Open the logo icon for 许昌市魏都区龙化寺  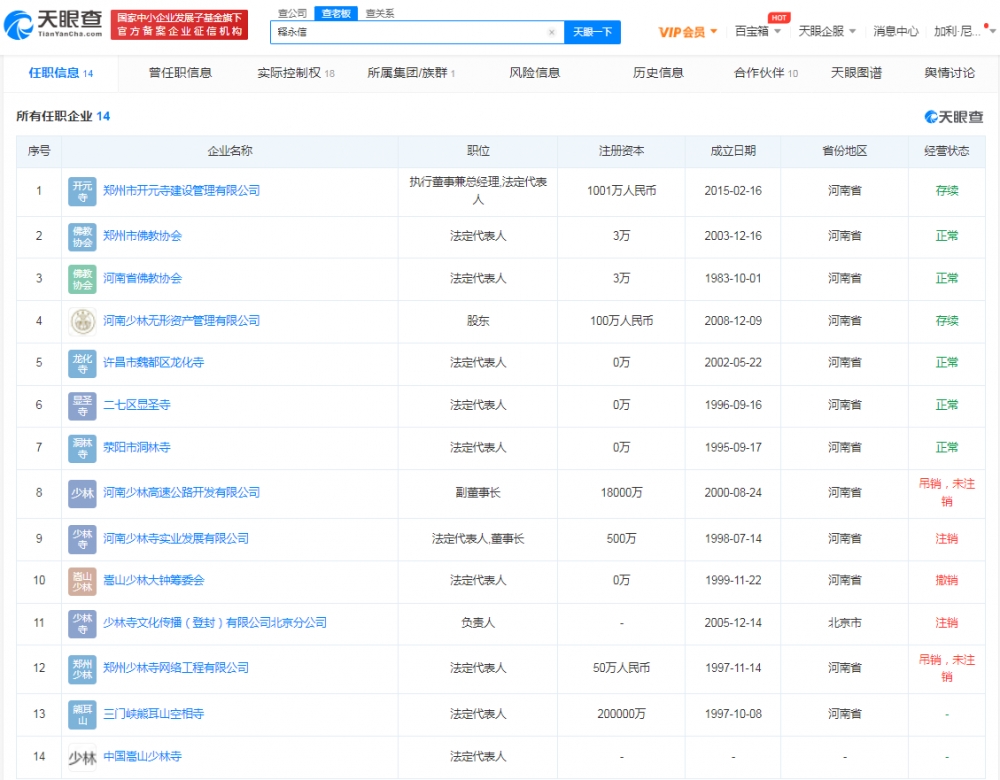pos(82,364)
